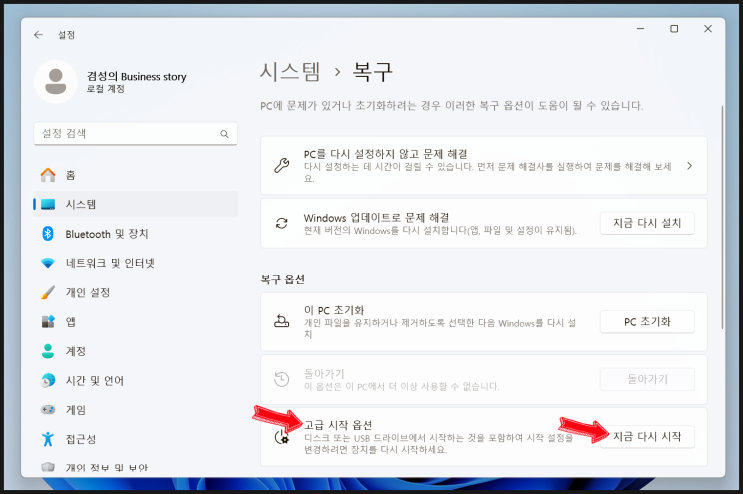This screenshot has height=494, width=743.
Task: Open 개인 설정 in sidebar
Action: click(136, 292)
